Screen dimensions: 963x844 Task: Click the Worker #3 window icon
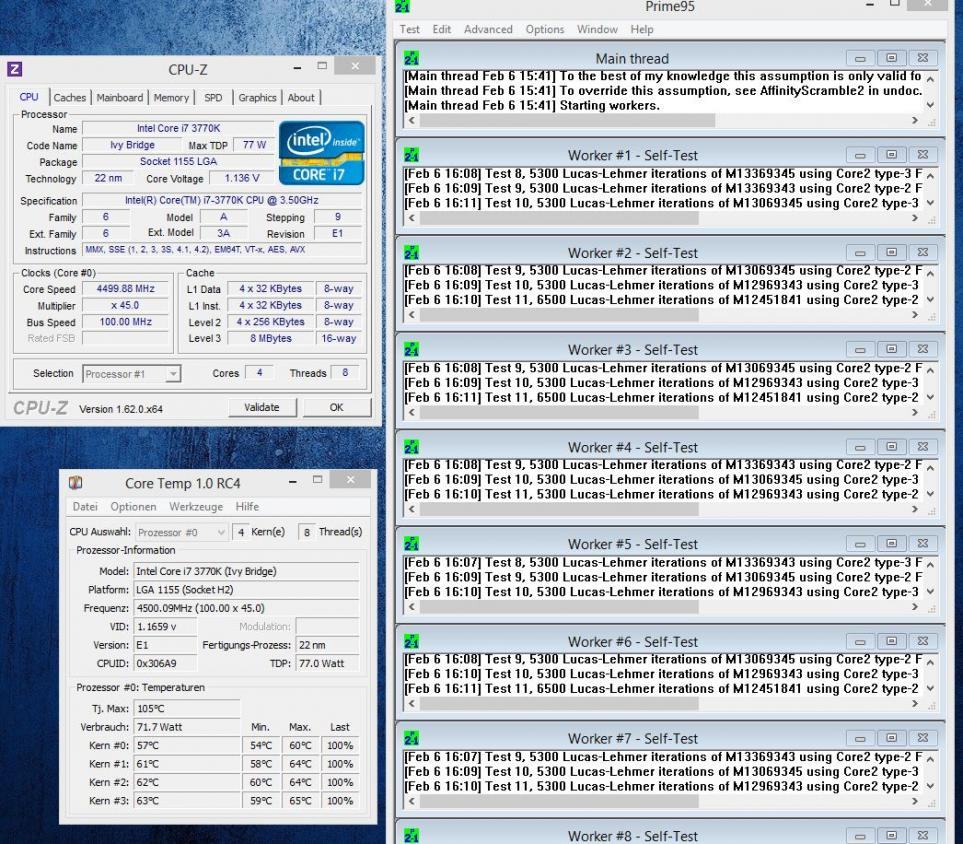click(x=411, y=350)
